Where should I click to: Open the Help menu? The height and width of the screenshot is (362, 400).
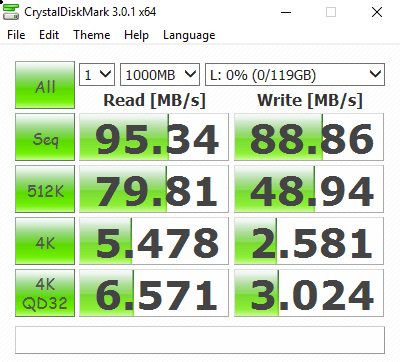[136, 35]
